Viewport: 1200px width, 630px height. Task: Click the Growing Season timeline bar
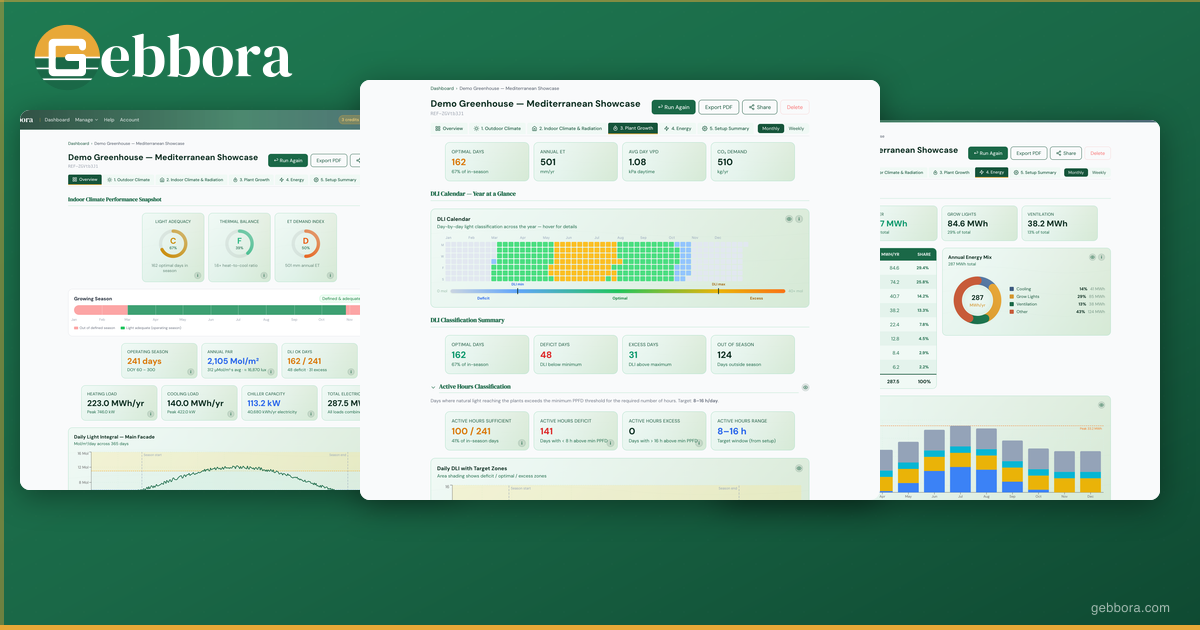pos(216,310)
